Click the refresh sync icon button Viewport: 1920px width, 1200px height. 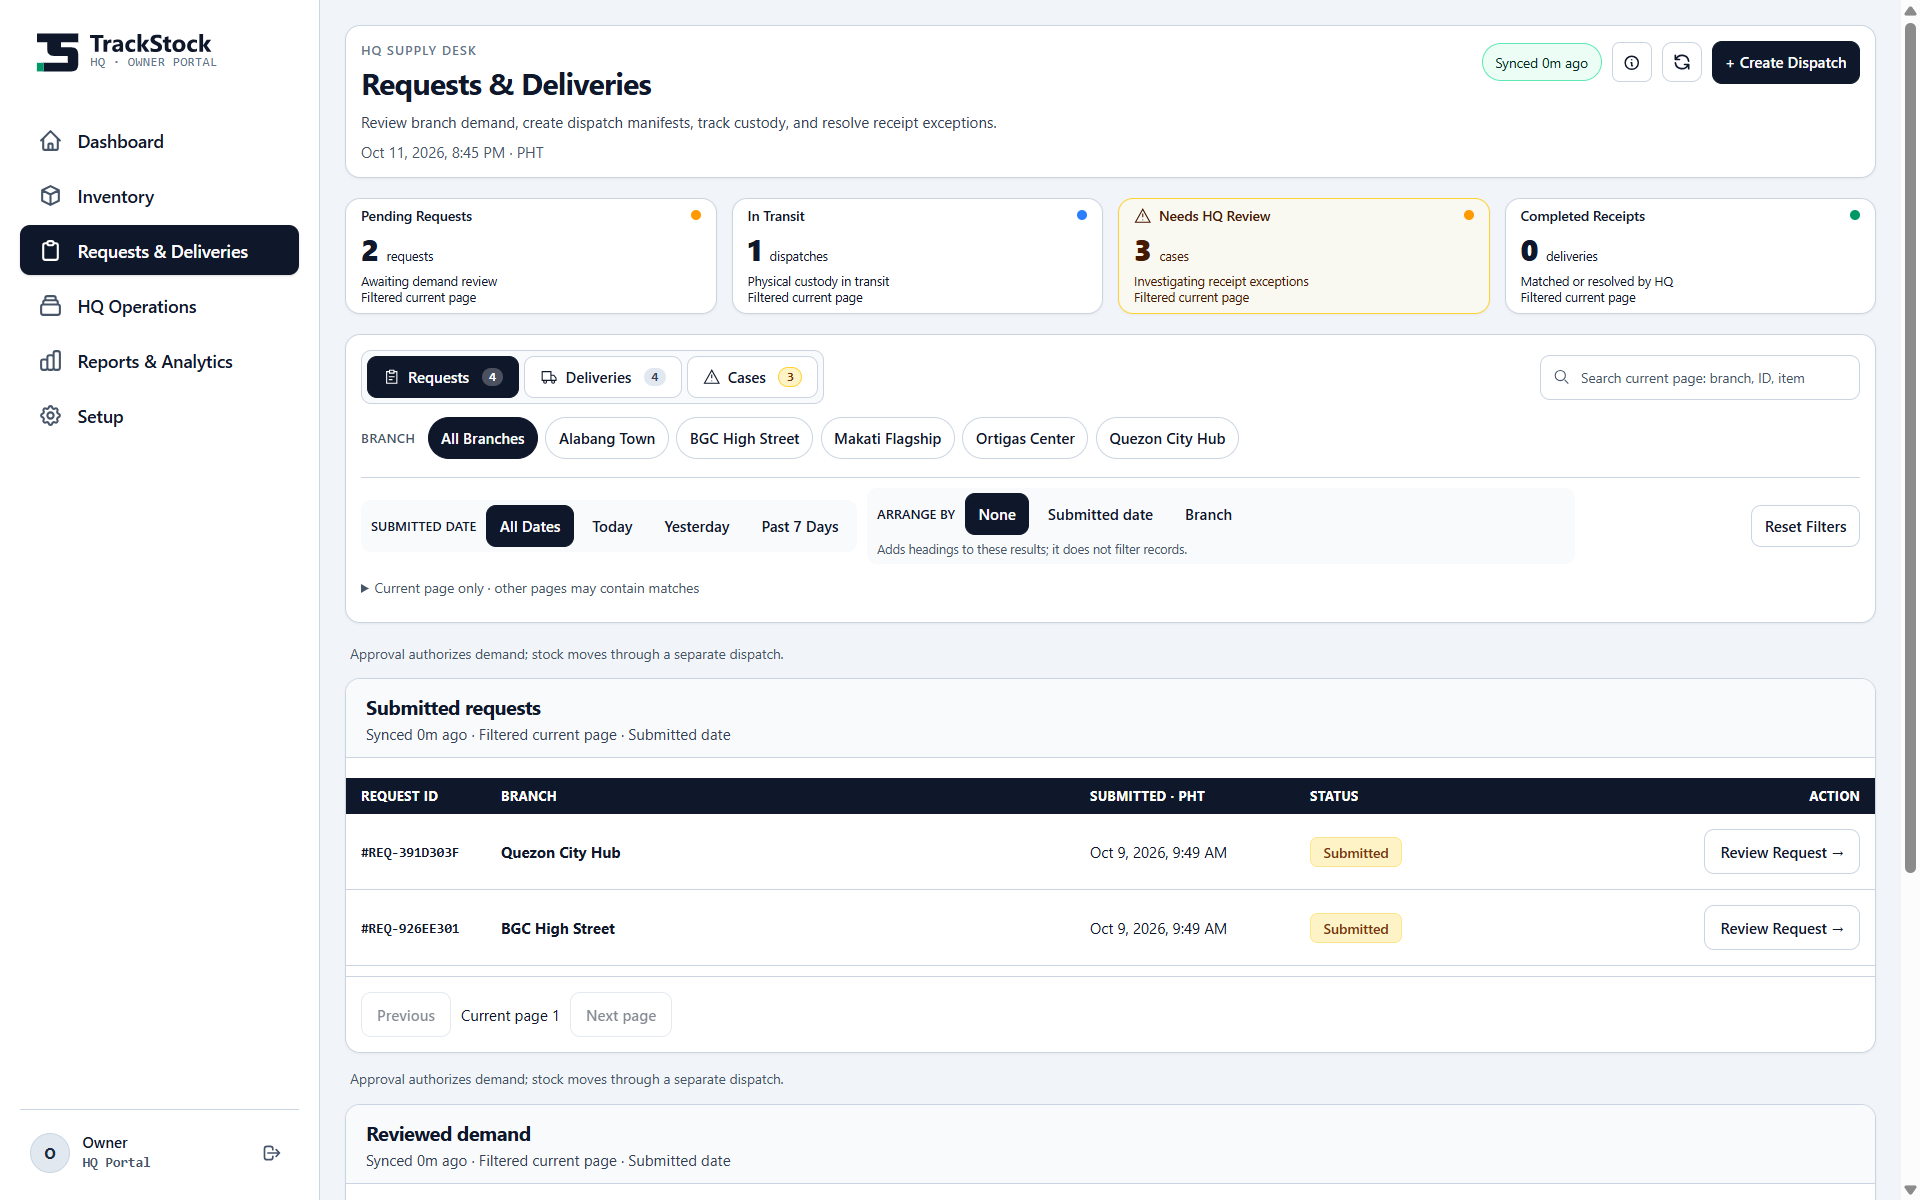(1682, 63)
